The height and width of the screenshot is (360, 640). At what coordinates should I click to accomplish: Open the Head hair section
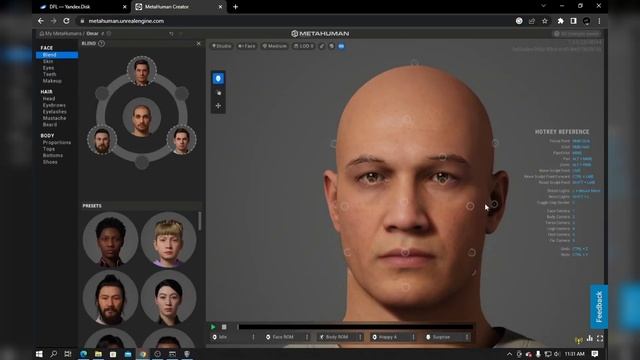point(49,98)
